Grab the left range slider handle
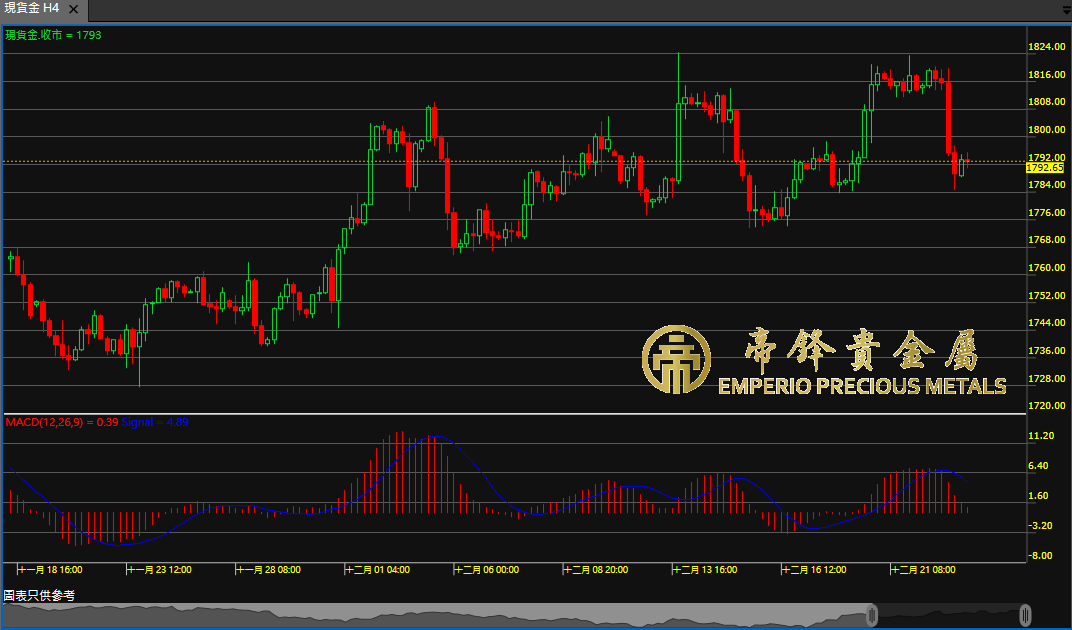This screenshot has width=1072, height=630. (x=872, y=615)
